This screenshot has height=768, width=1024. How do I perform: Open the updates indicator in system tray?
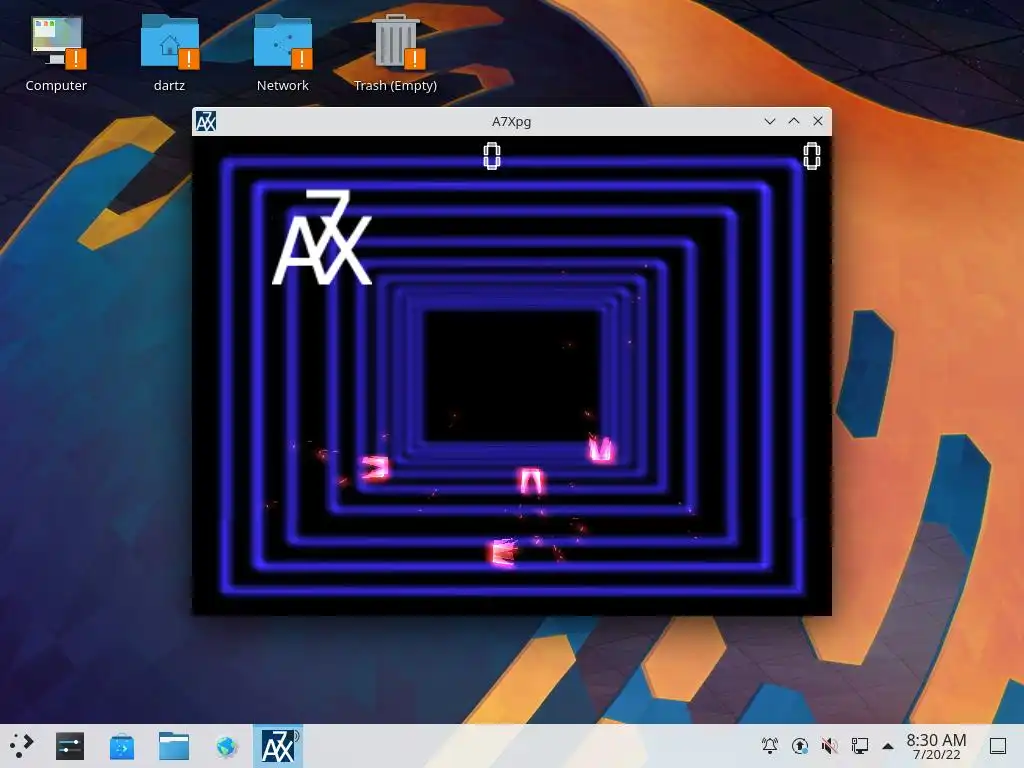[799, 745]
